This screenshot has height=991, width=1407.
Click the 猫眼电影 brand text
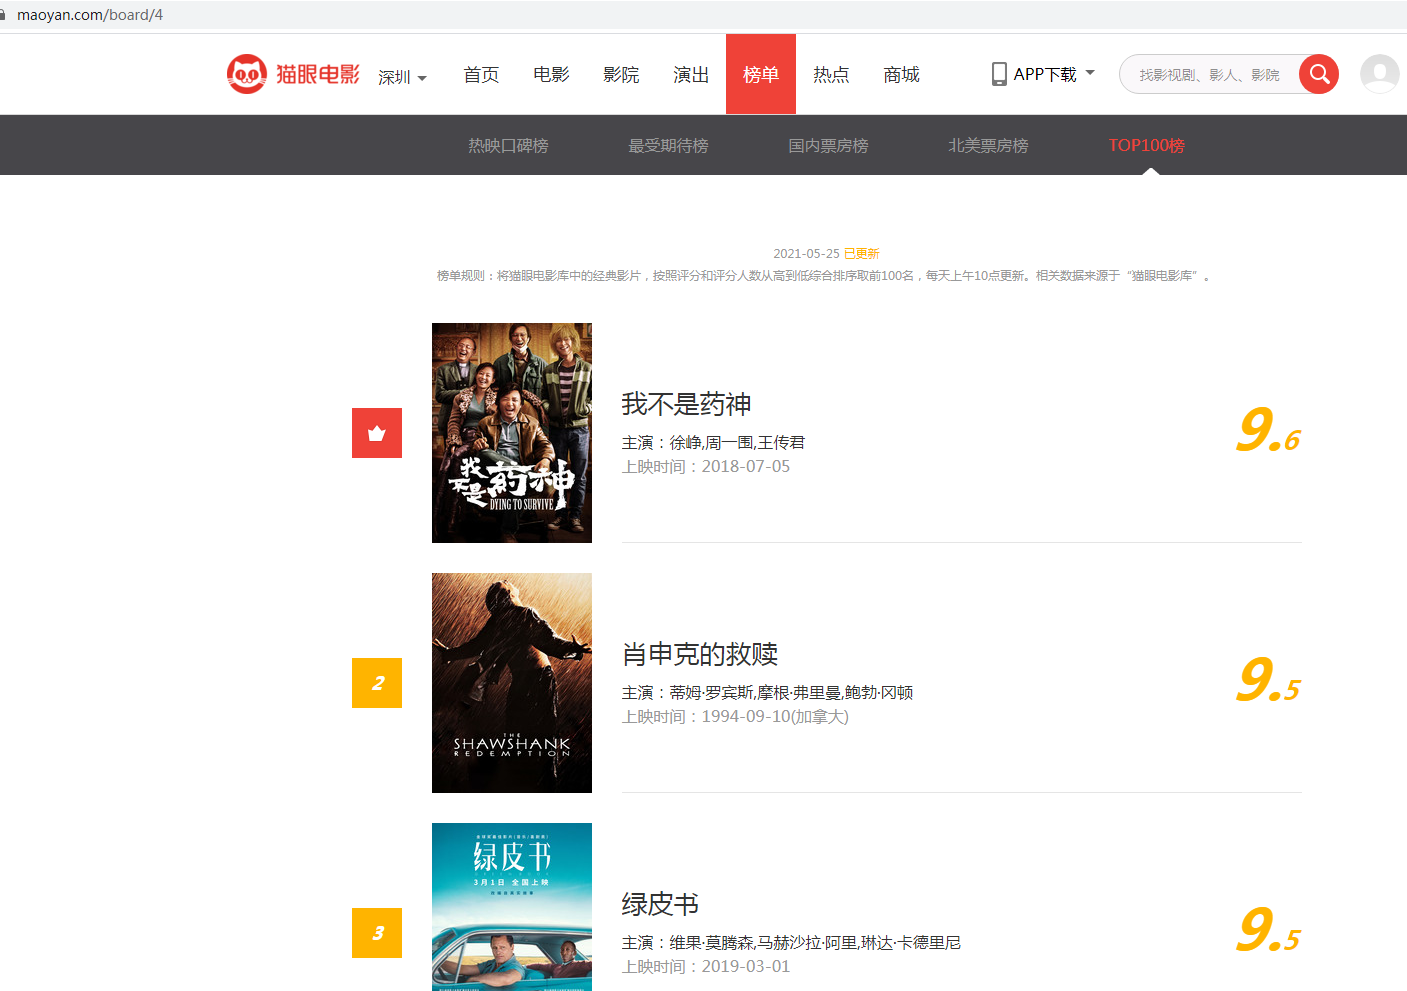point(318,74)
